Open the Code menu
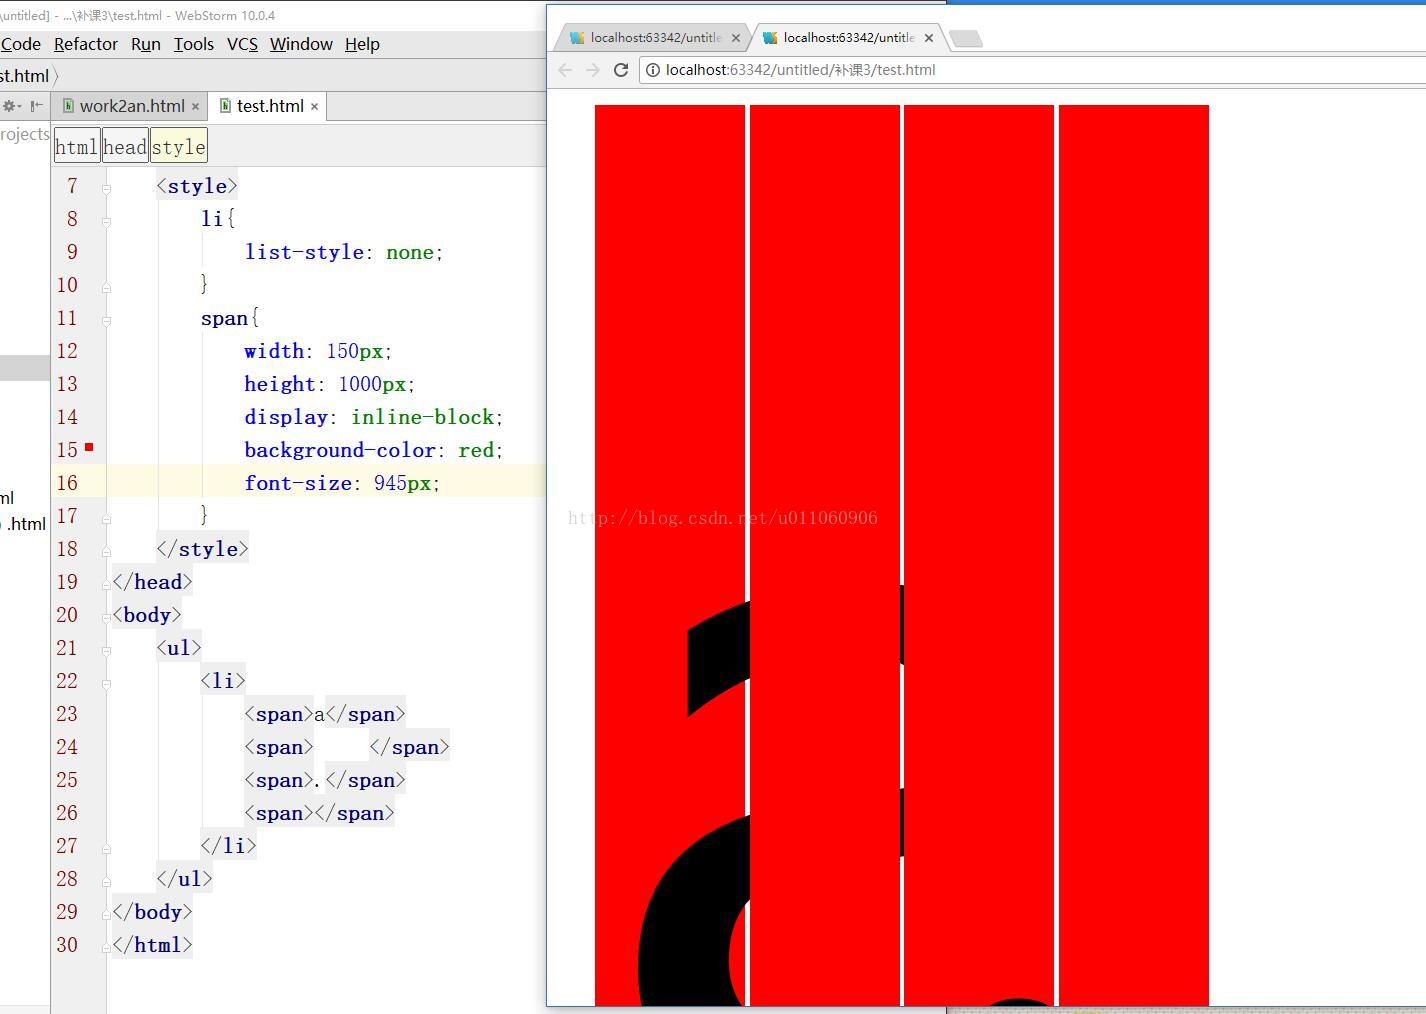 click(20, 44)
